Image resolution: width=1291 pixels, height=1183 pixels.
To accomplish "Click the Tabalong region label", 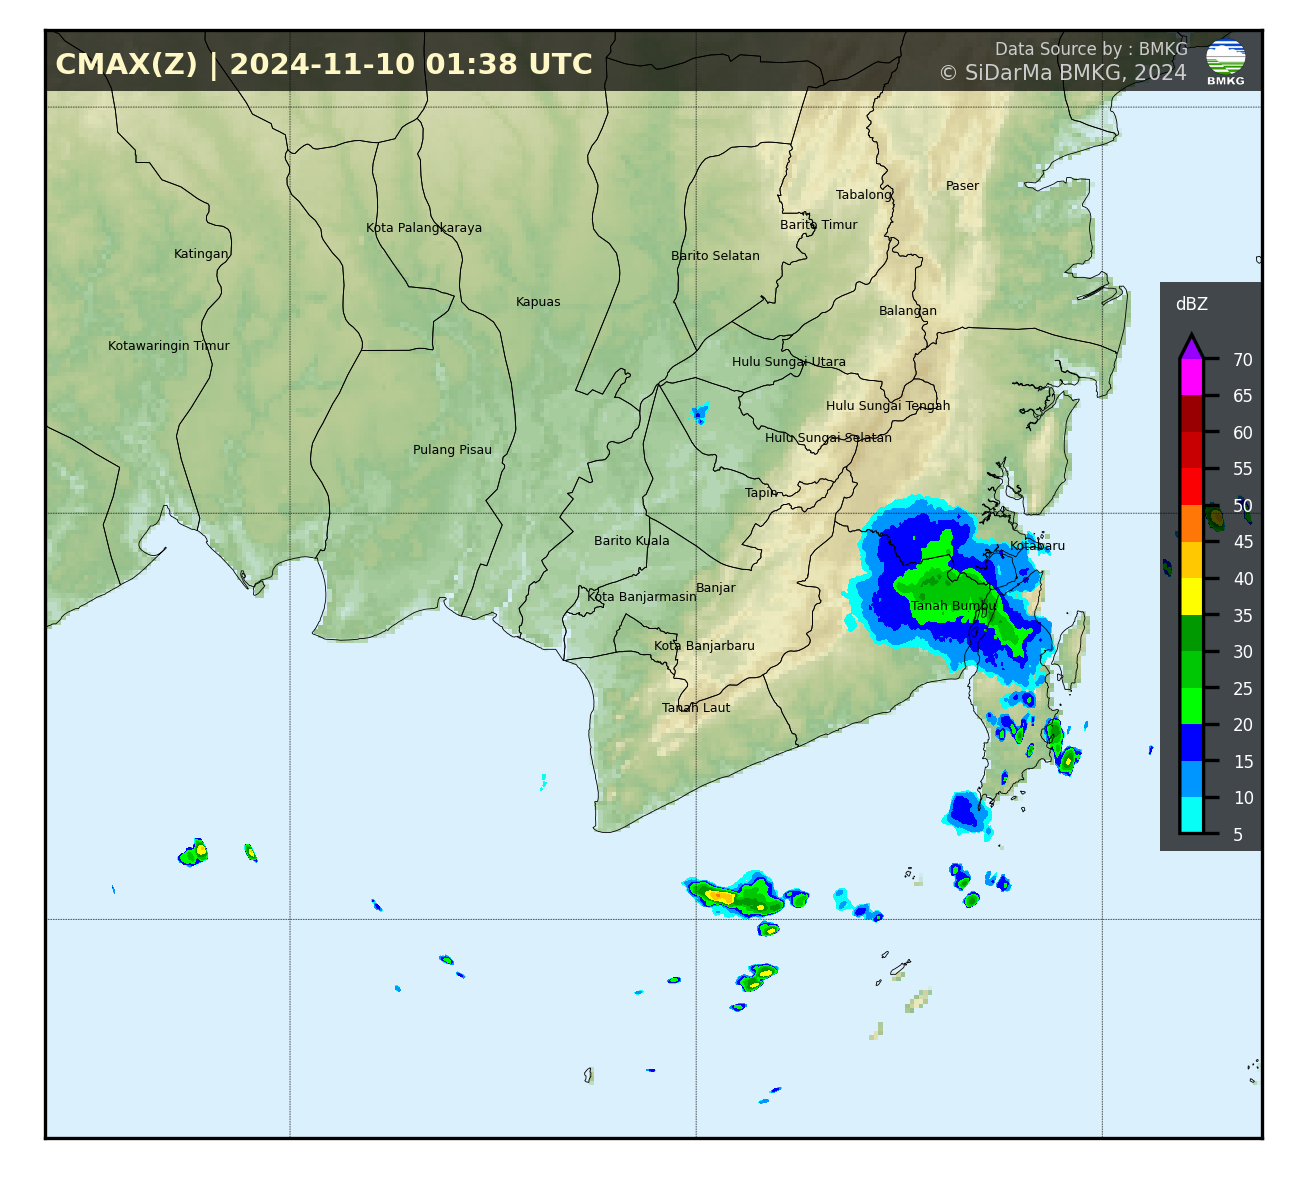I will (x=864, y=195).
